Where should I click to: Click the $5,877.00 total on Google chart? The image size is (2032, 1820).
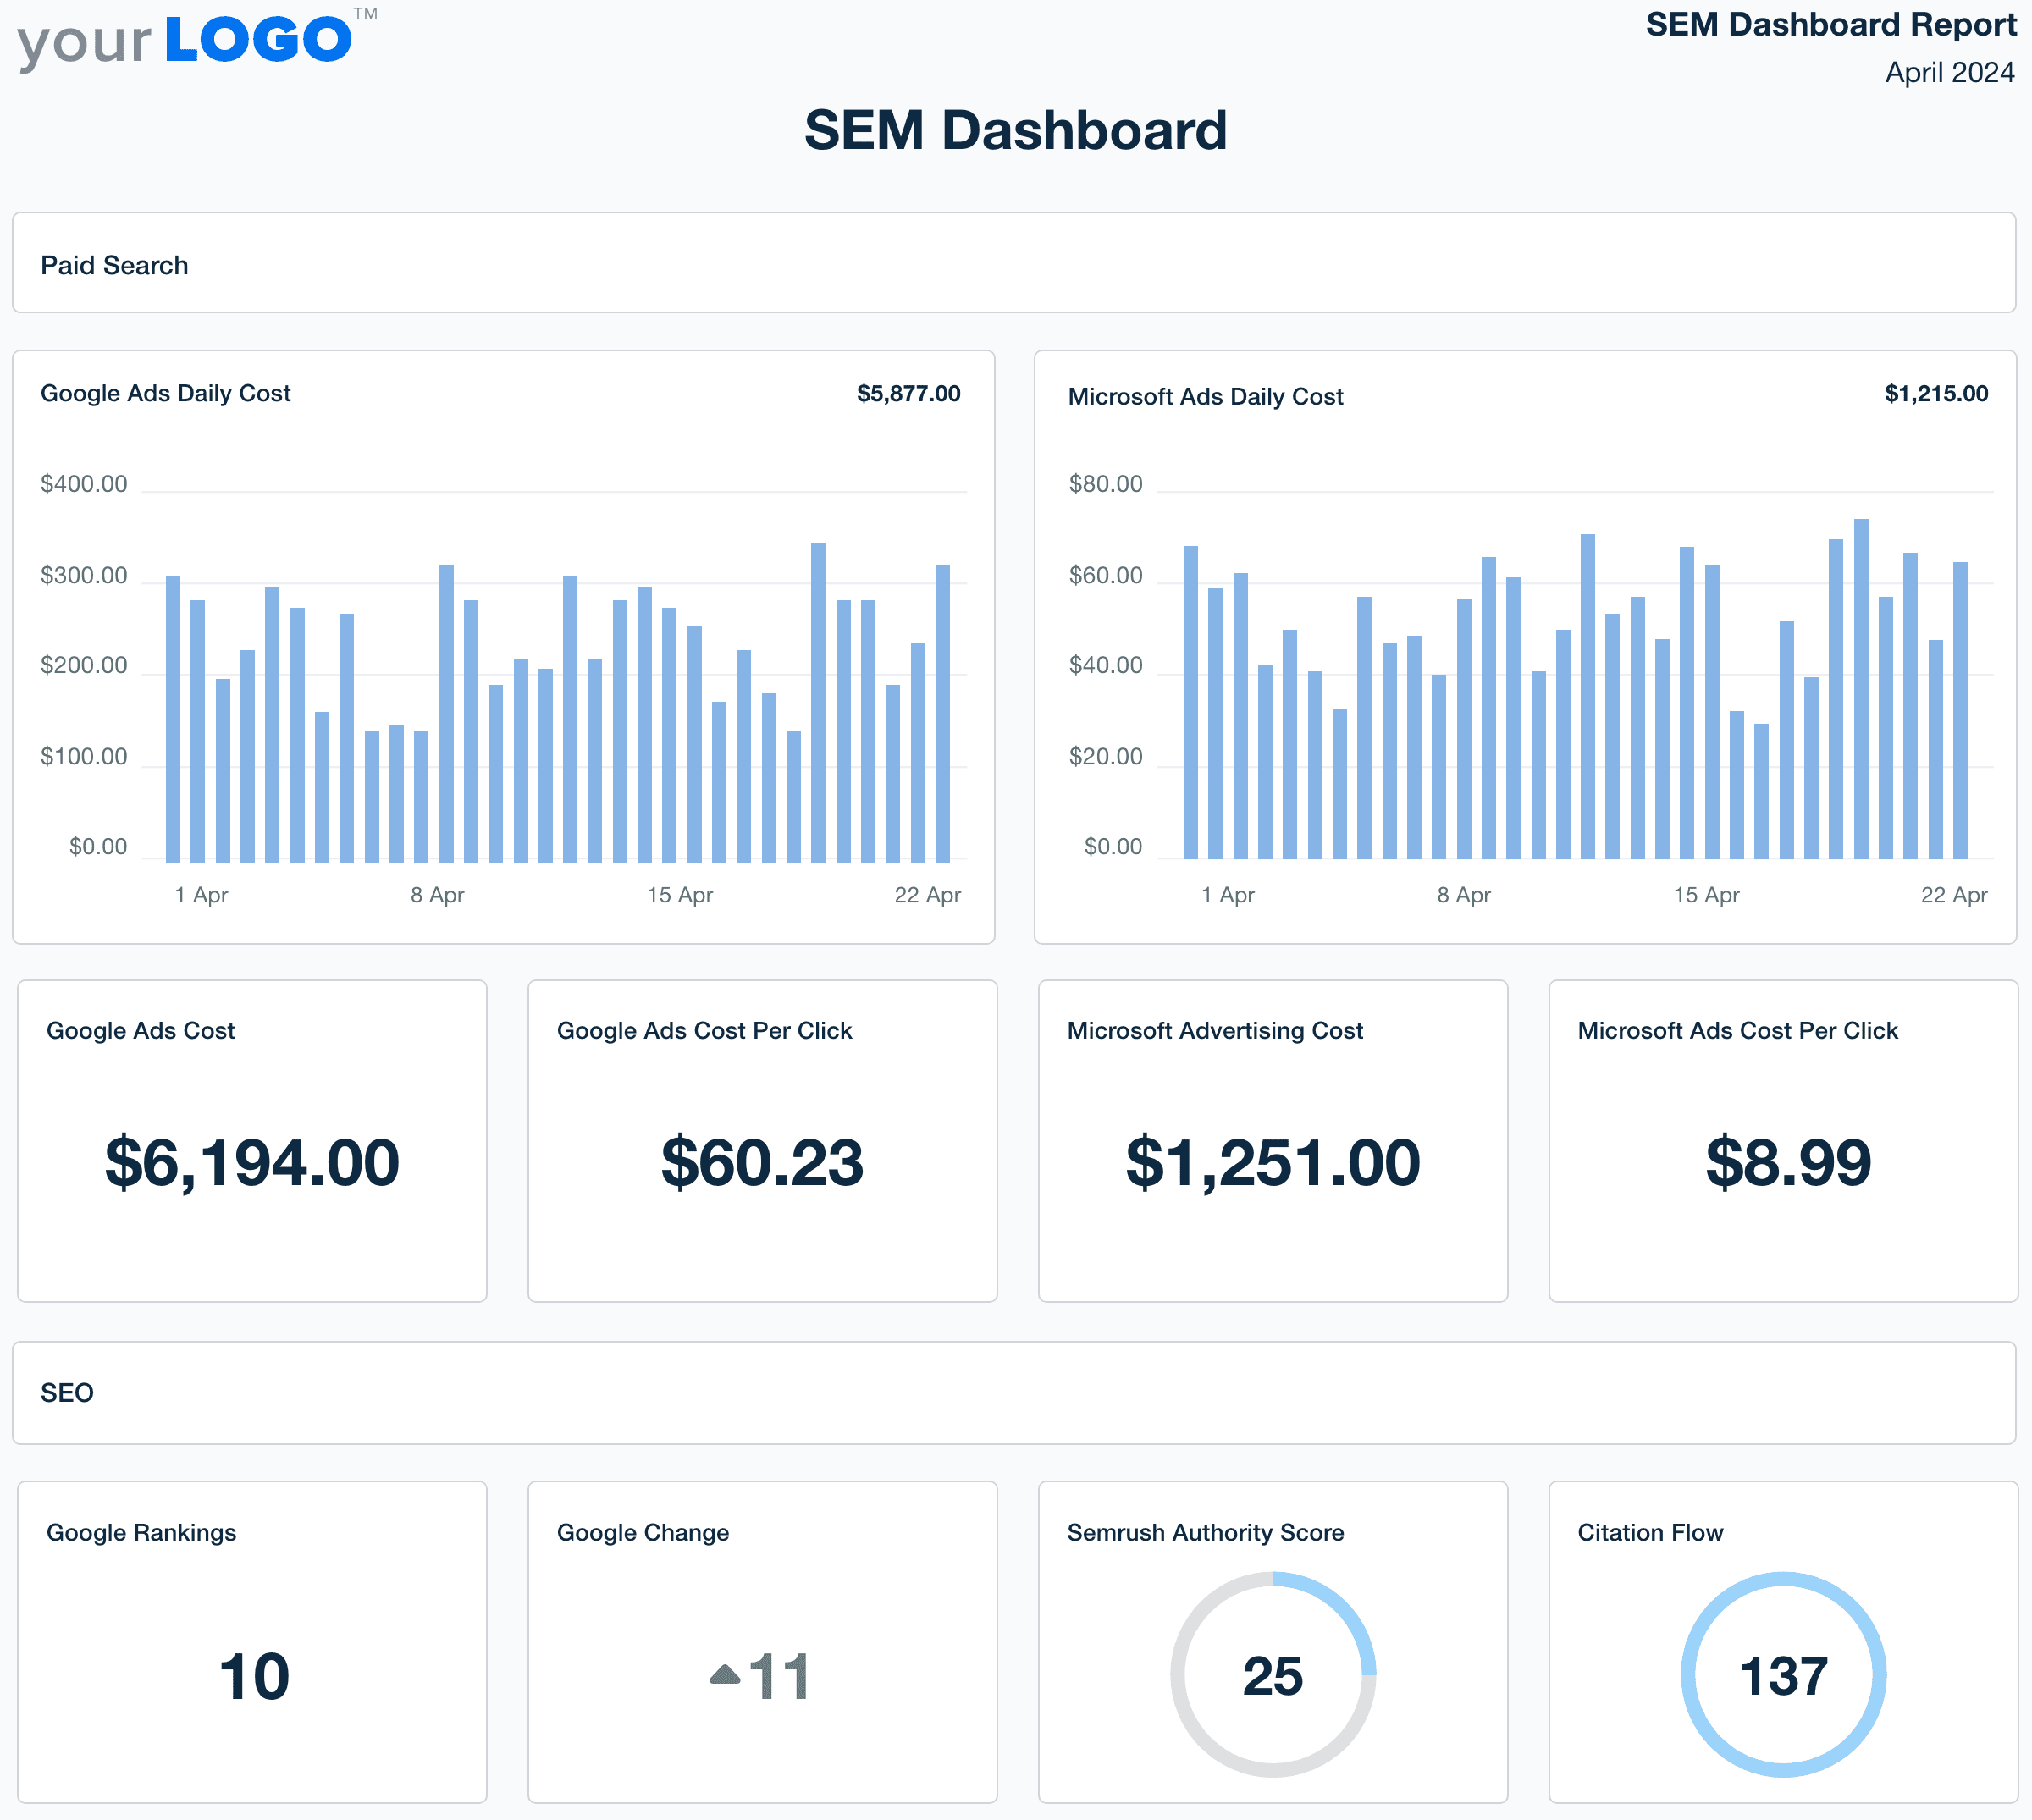(x=908, y=393)
